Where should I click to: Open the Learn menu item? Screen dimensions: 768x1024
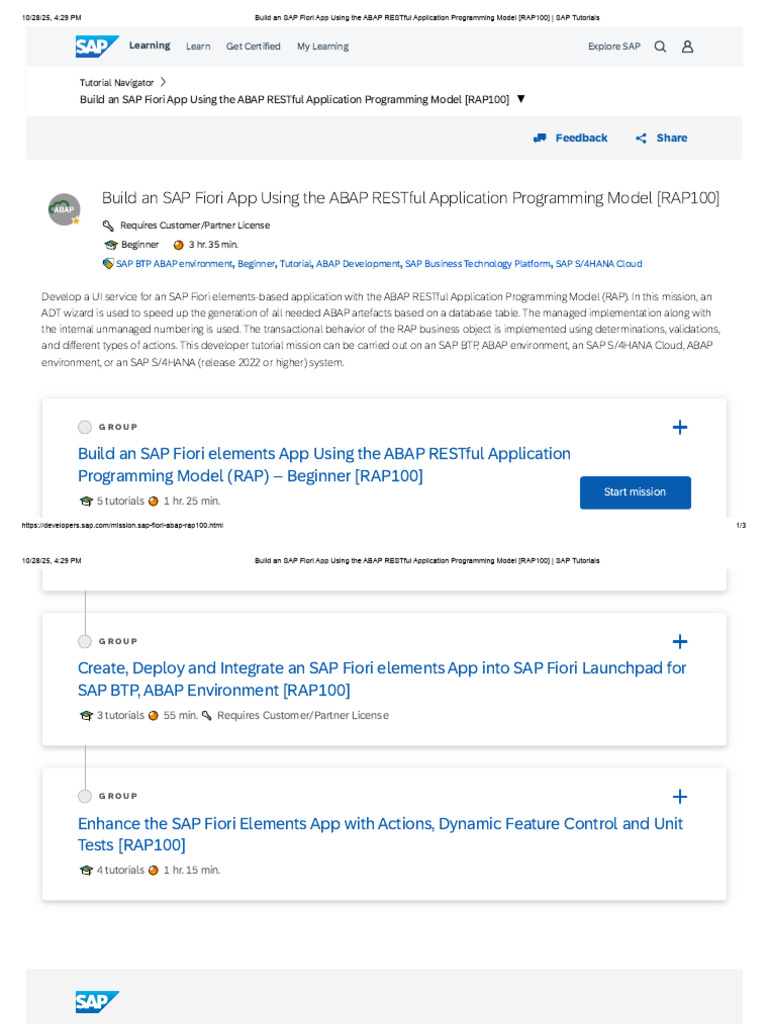click(x=198, y=46)
